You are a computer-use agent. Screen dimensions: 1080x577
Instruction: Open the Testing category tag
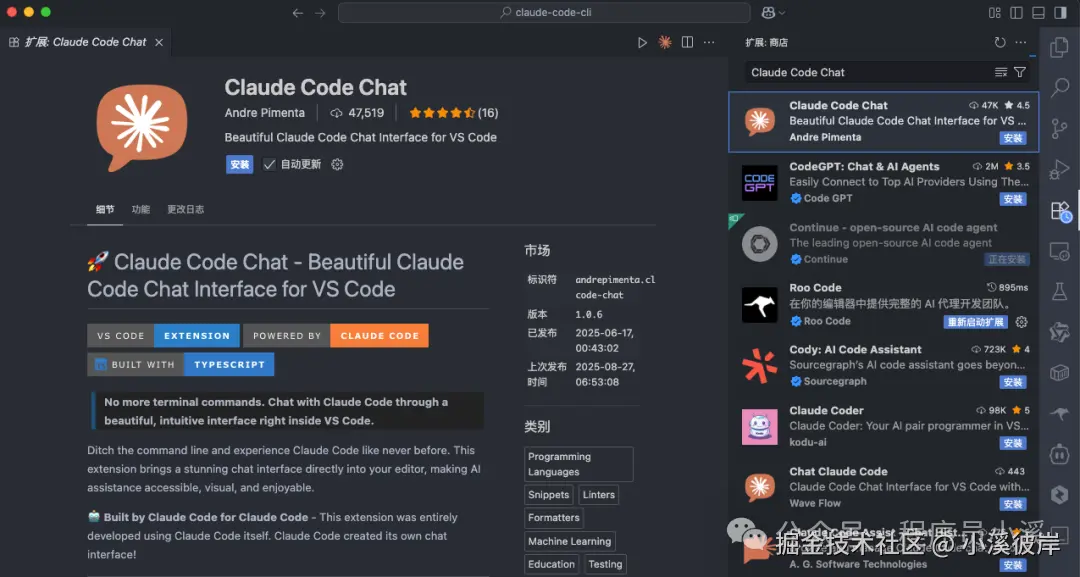(x=605, y=564)
